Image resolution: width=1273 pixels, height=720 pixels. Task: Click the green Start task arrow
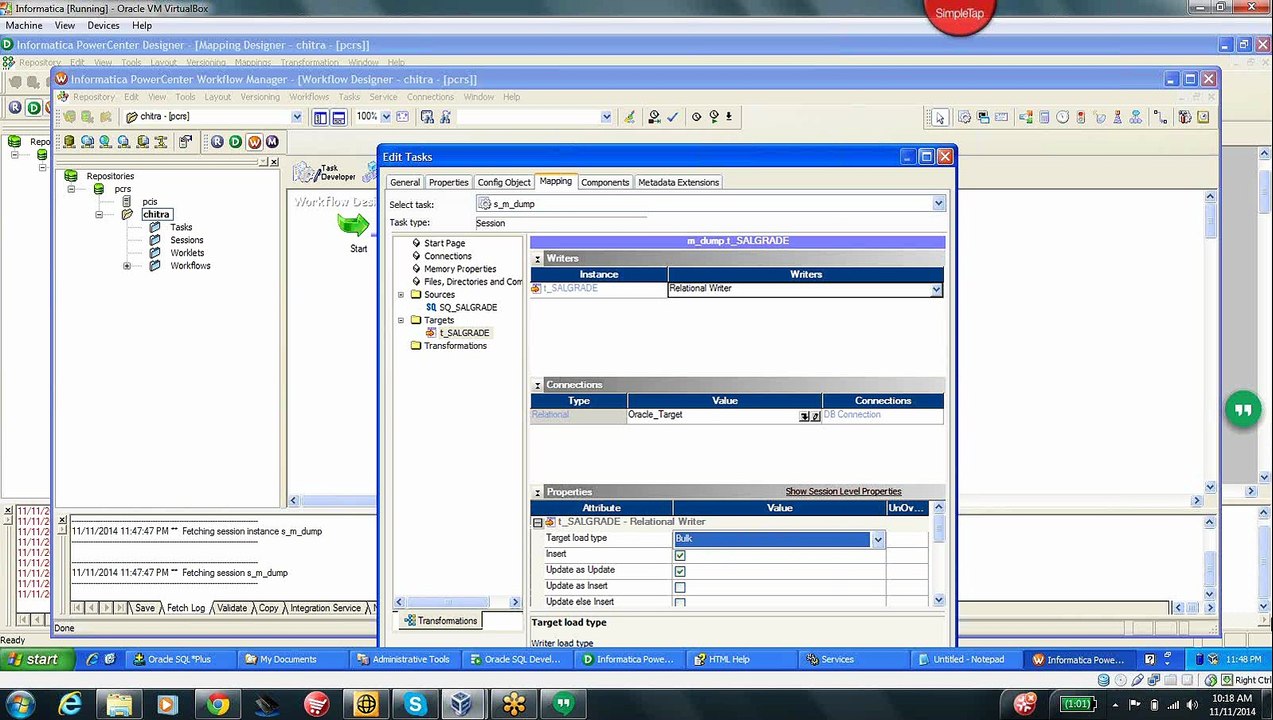click(x=353, y=225)
